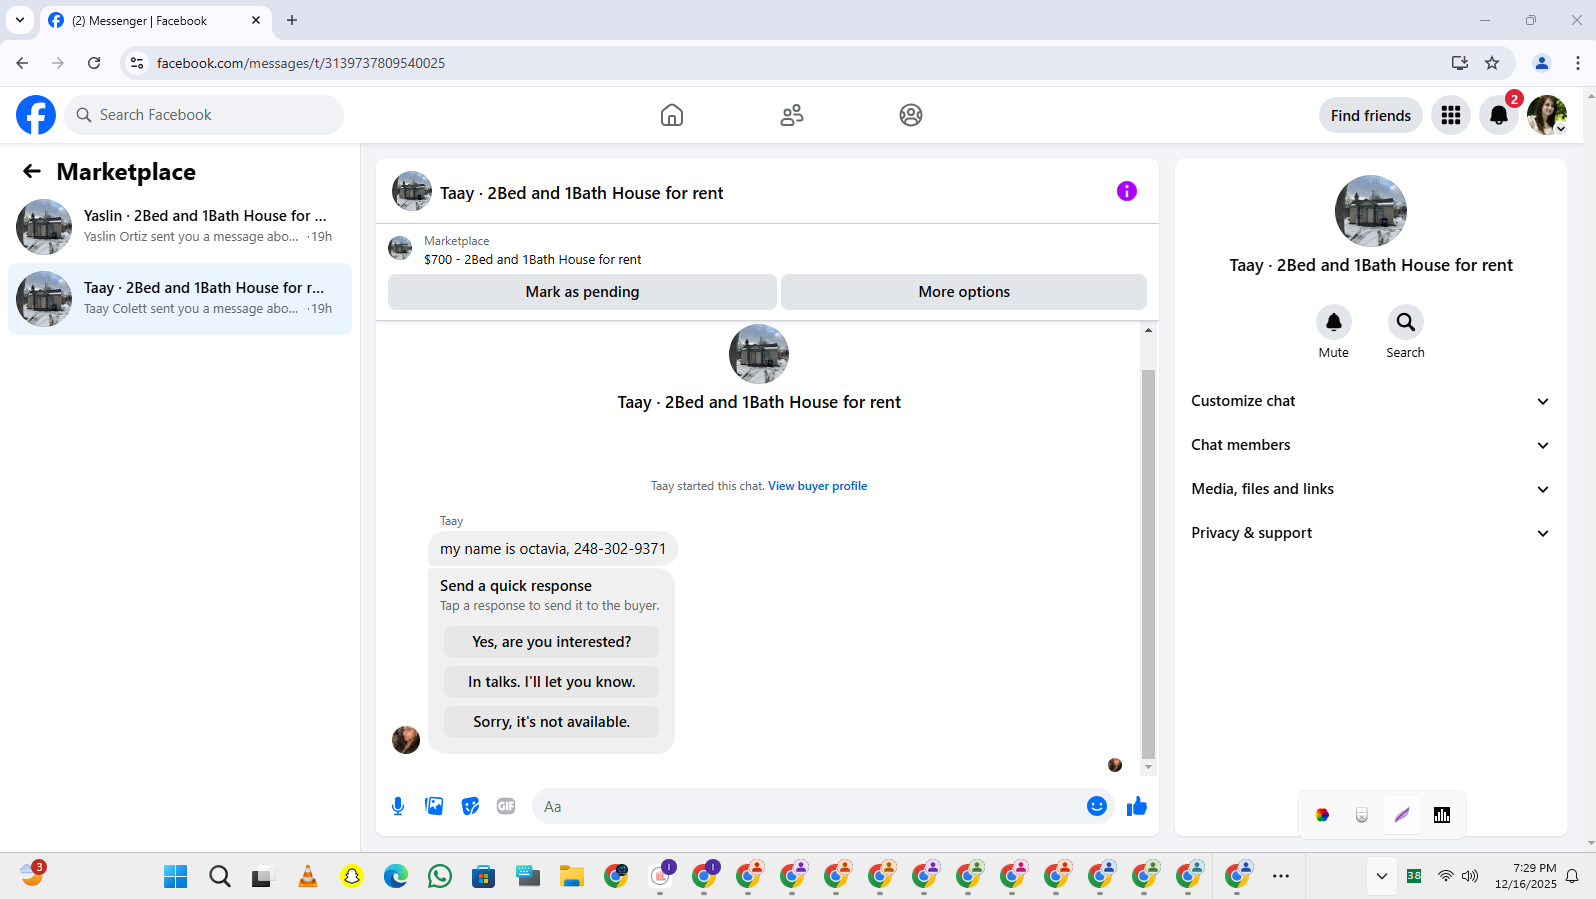Bookmark this page with the star icon

pos(1492,63)
